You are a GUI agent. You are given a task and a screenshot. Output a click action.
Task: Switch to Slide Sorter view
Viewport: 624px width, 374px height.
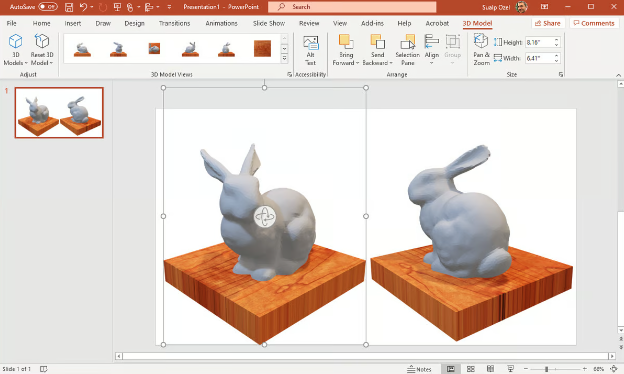coord(470,369)
